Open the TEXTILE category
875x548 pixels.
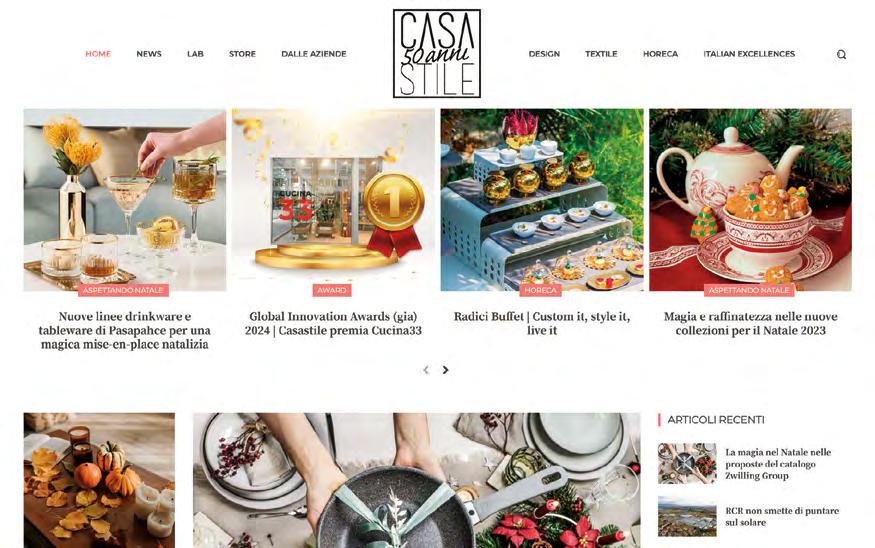(x=601, y=54)
